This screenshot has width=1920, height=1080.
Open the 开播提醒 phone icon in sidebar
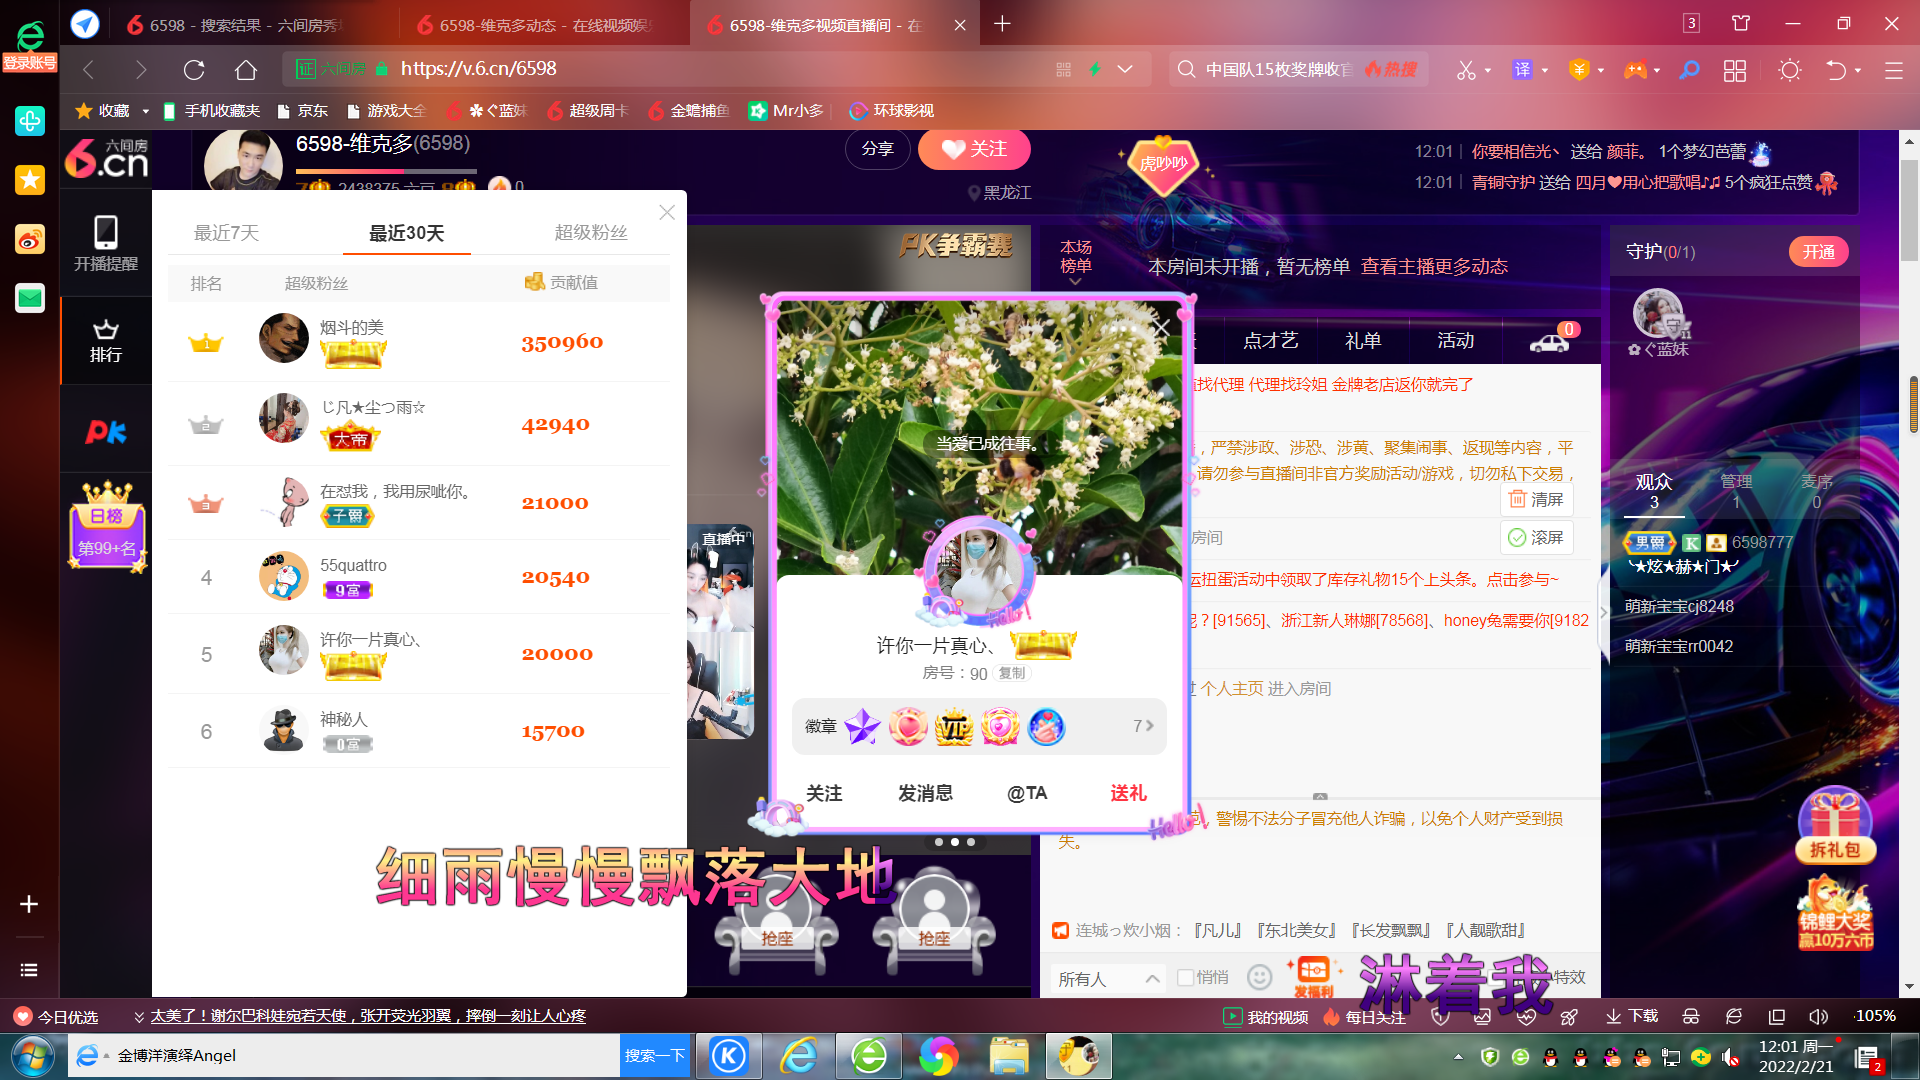106,243
